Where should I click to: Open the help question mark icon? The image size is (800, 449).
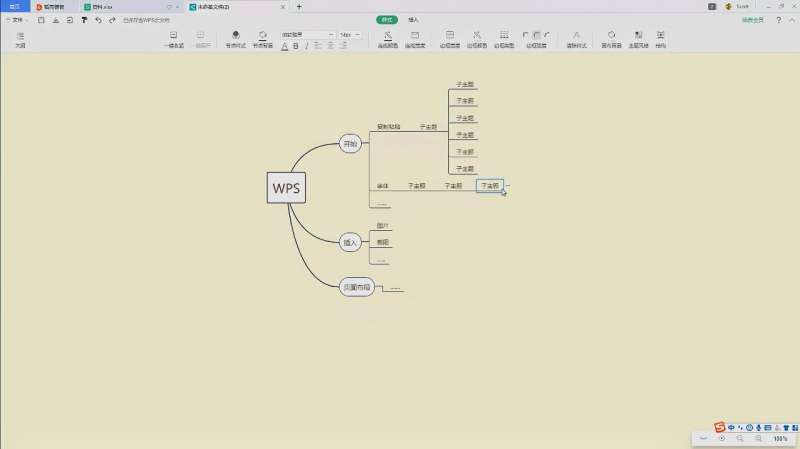[x=779, y=20]
